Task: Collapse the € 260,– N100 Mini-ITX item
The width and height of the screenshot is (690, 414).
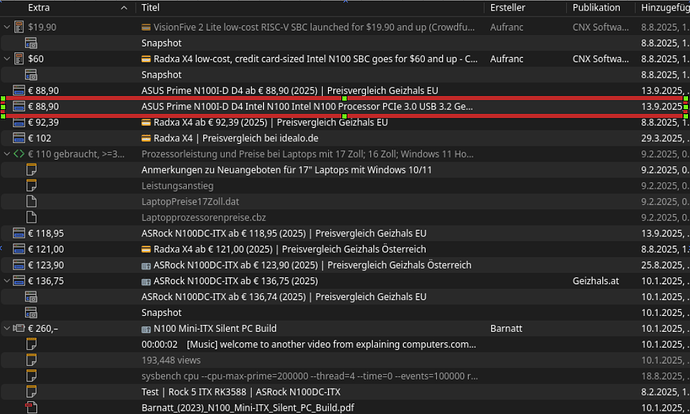Action: click(x=8, y=328)
